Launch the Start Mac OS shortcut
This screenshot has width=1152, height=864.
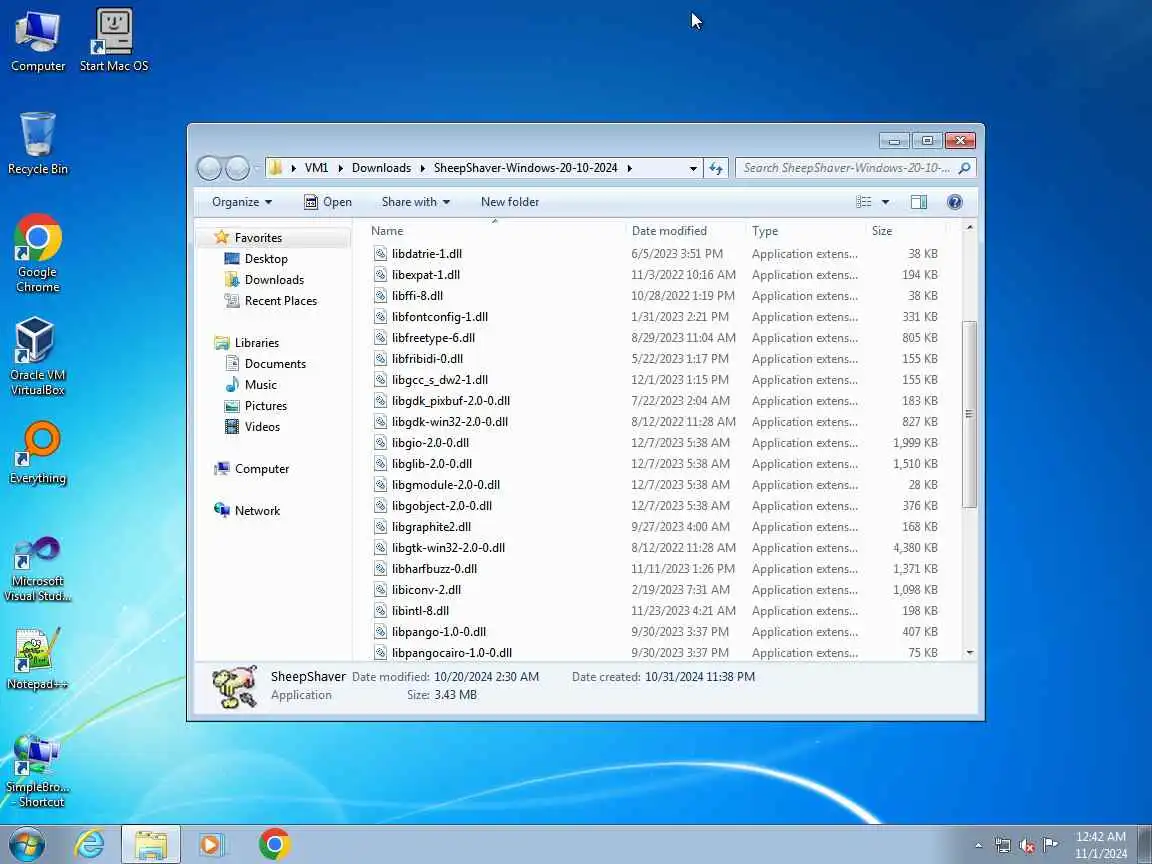[x=114, y=40]
